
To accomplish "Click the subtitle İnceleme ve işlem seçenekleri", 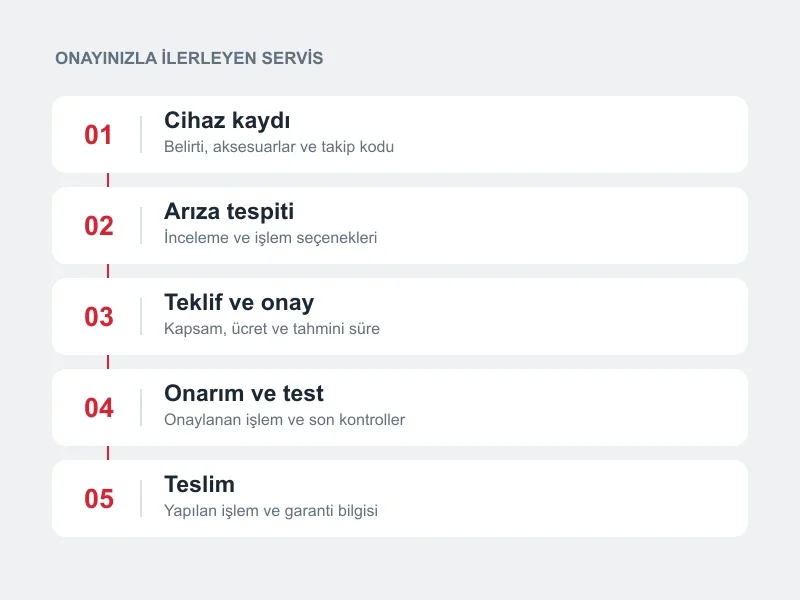I will tap(270, 238).
